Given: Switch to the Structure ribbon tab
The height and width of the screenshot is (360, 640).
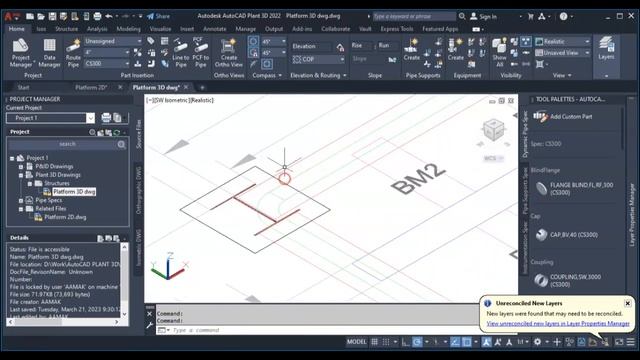Looking at the screenshot, I should pos(67,29).
